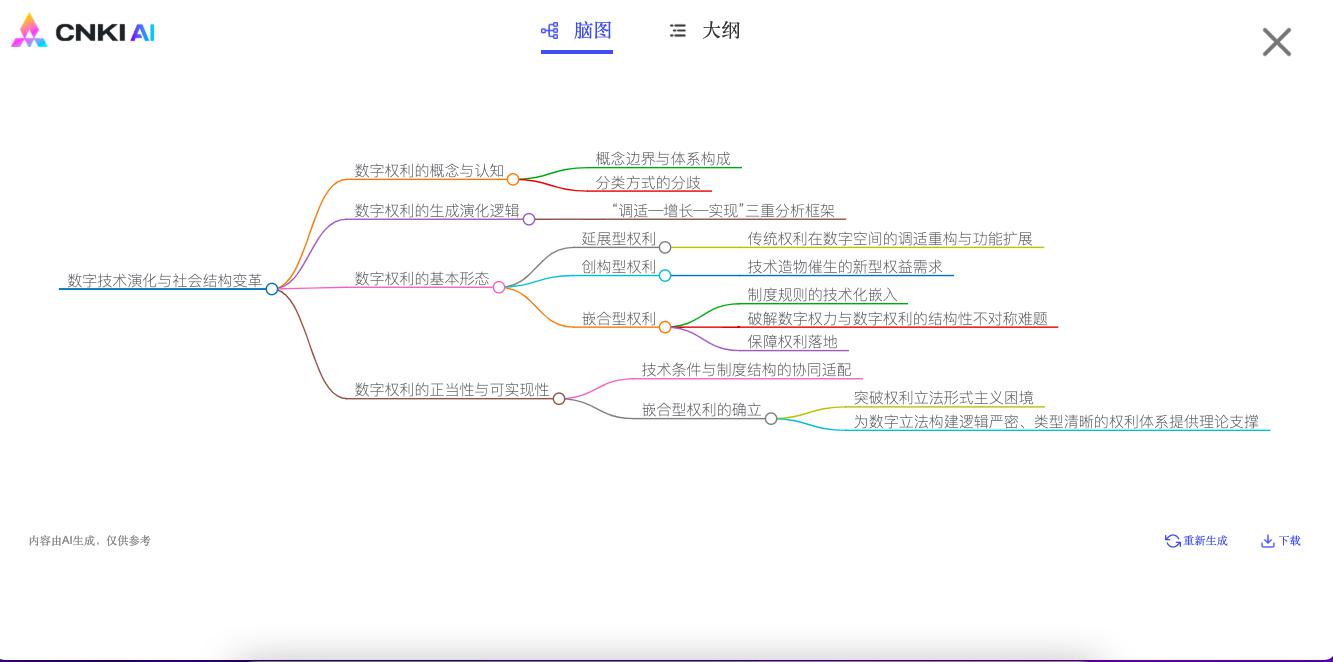This screenshot has height=662, width=1333.
Task: Select the 突破权利立法形式主义困境 node
Action: (943, 397)
